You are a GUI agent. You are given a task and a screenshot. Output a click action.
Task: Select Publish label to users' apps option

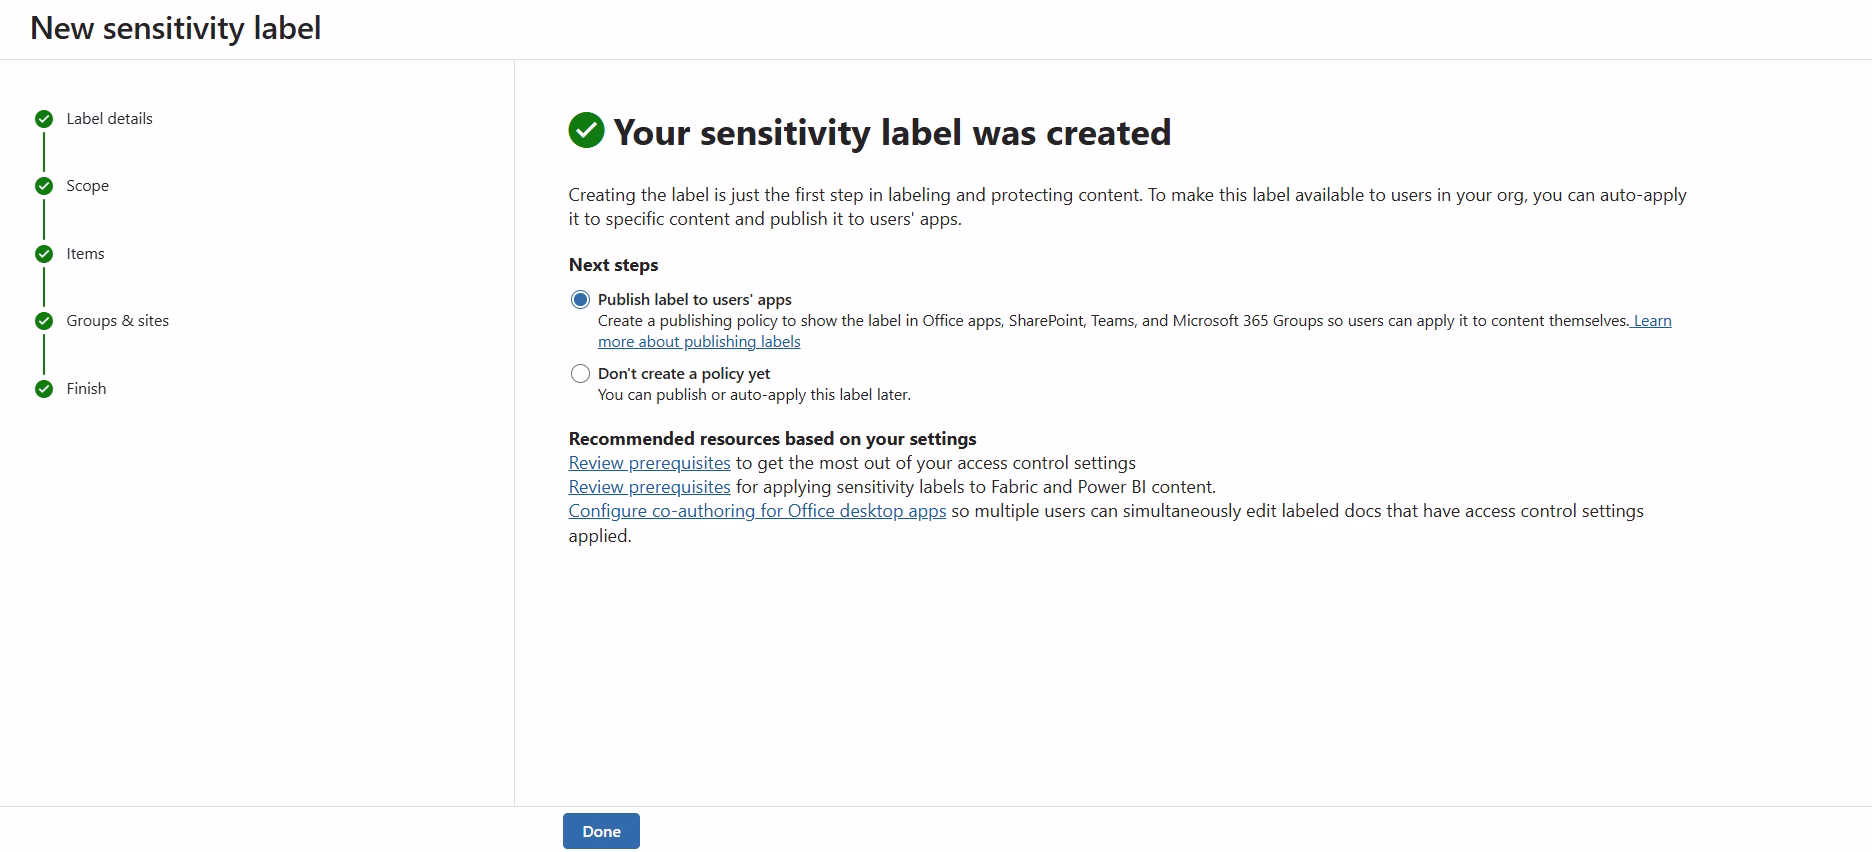(580, 300)
